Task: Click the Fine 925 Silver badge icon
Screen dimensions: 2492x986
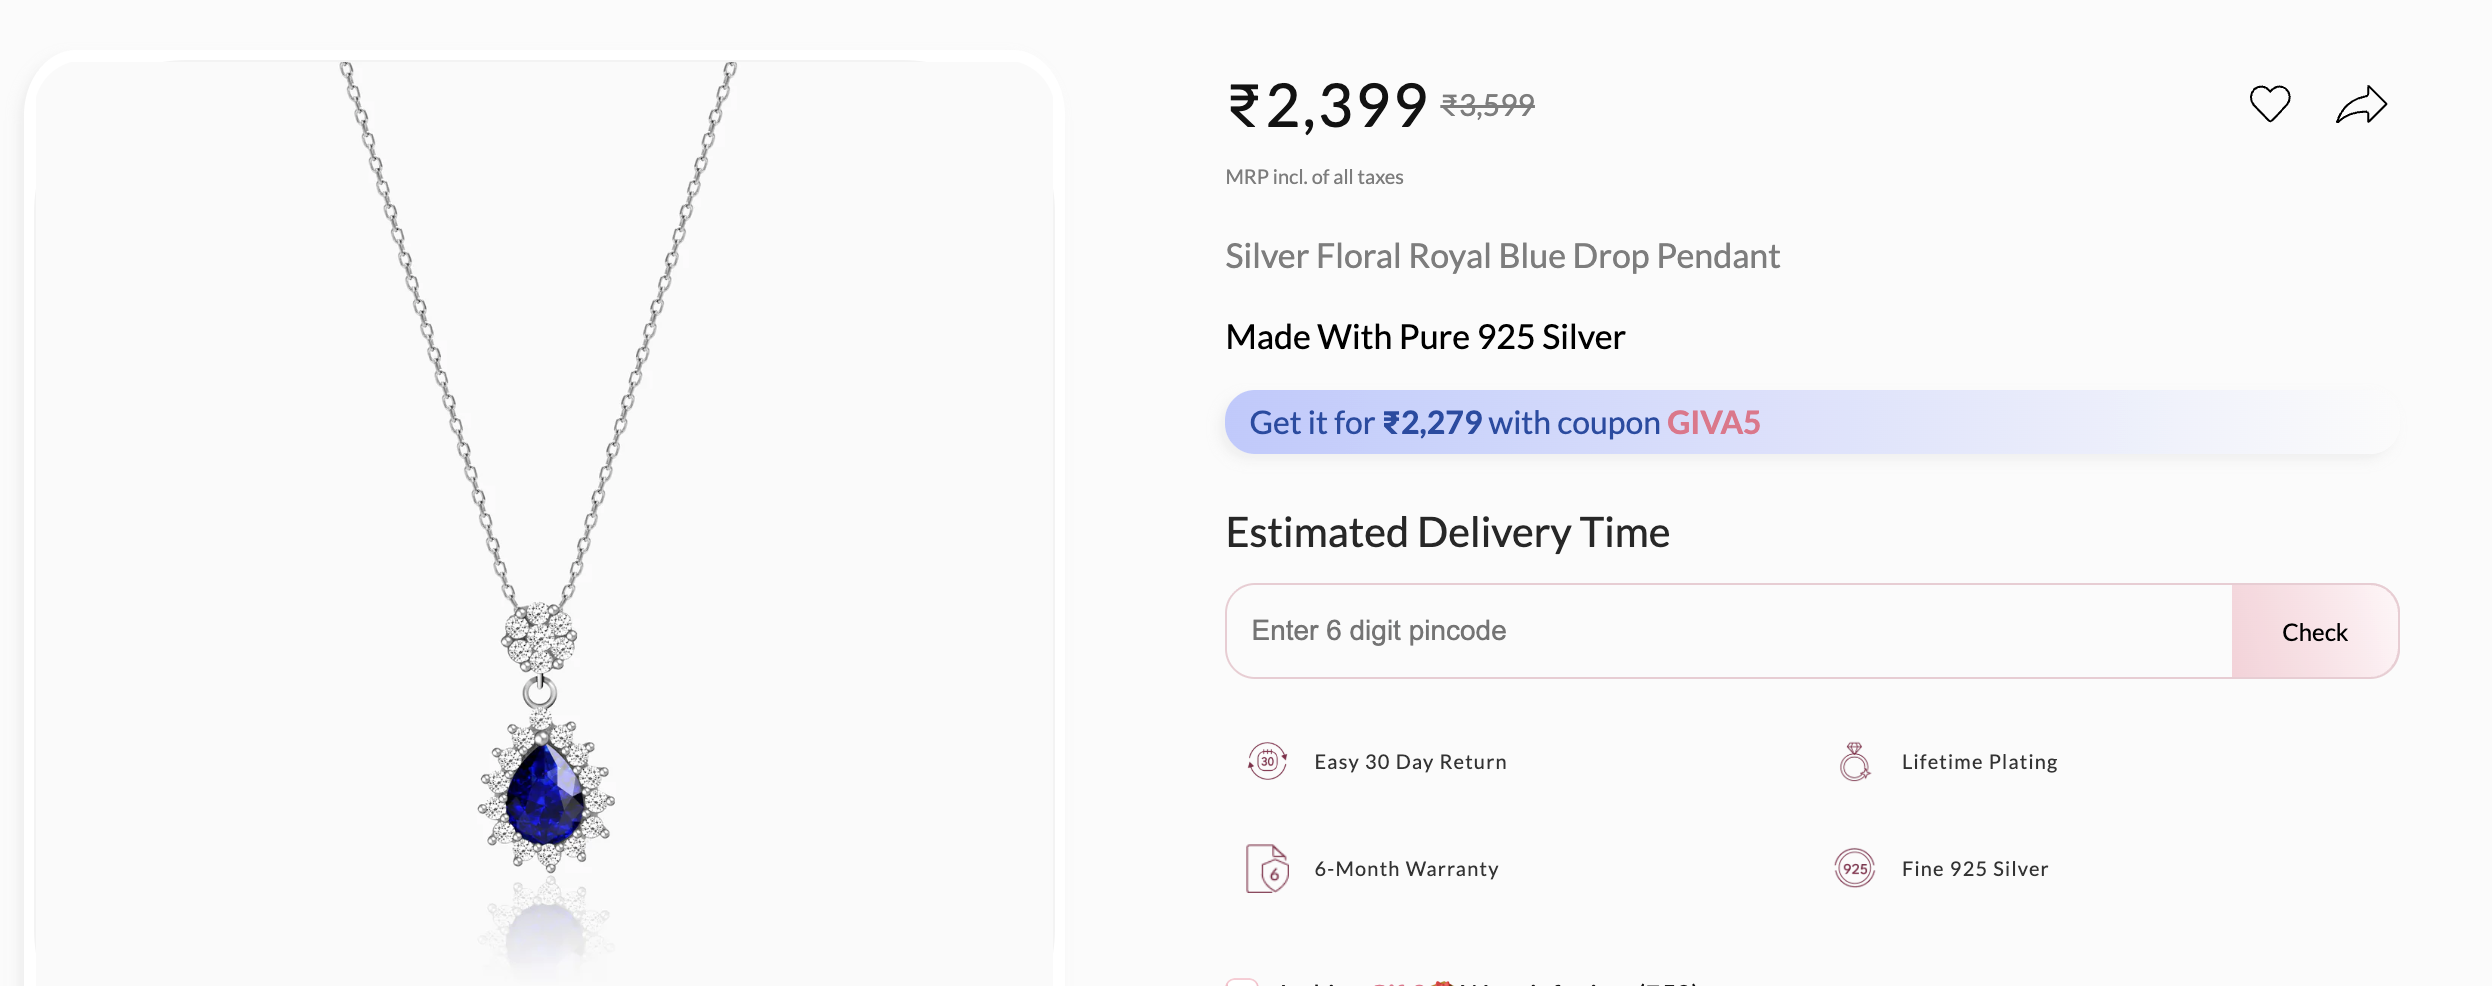Action: click(x=1855, y=868)
